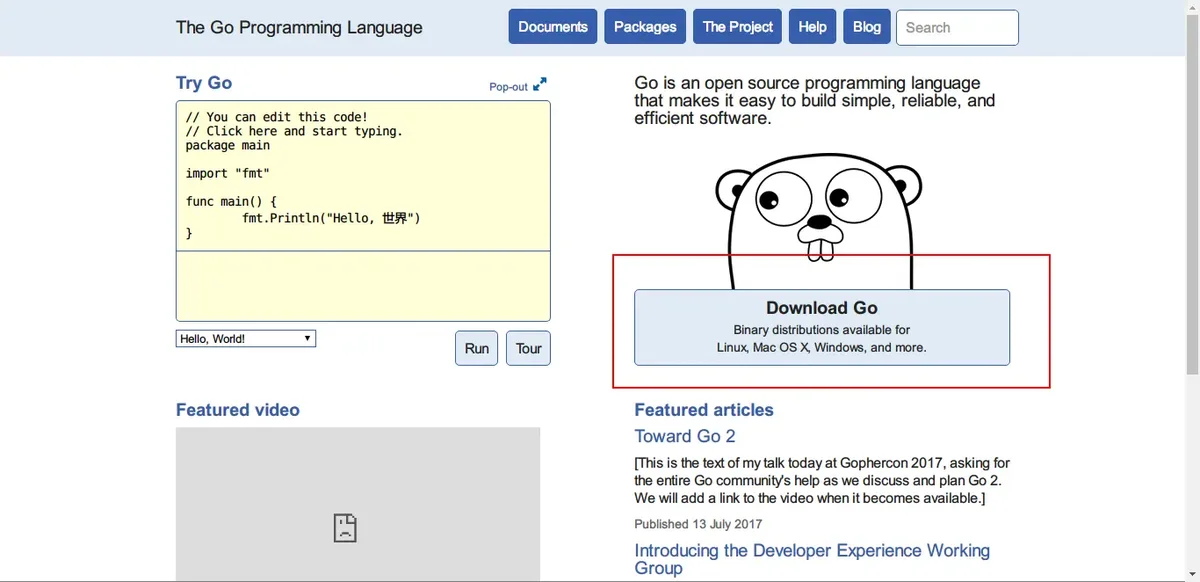1200x582 pixels.
Task: Click the Search input field
Action: click(957, 28)
